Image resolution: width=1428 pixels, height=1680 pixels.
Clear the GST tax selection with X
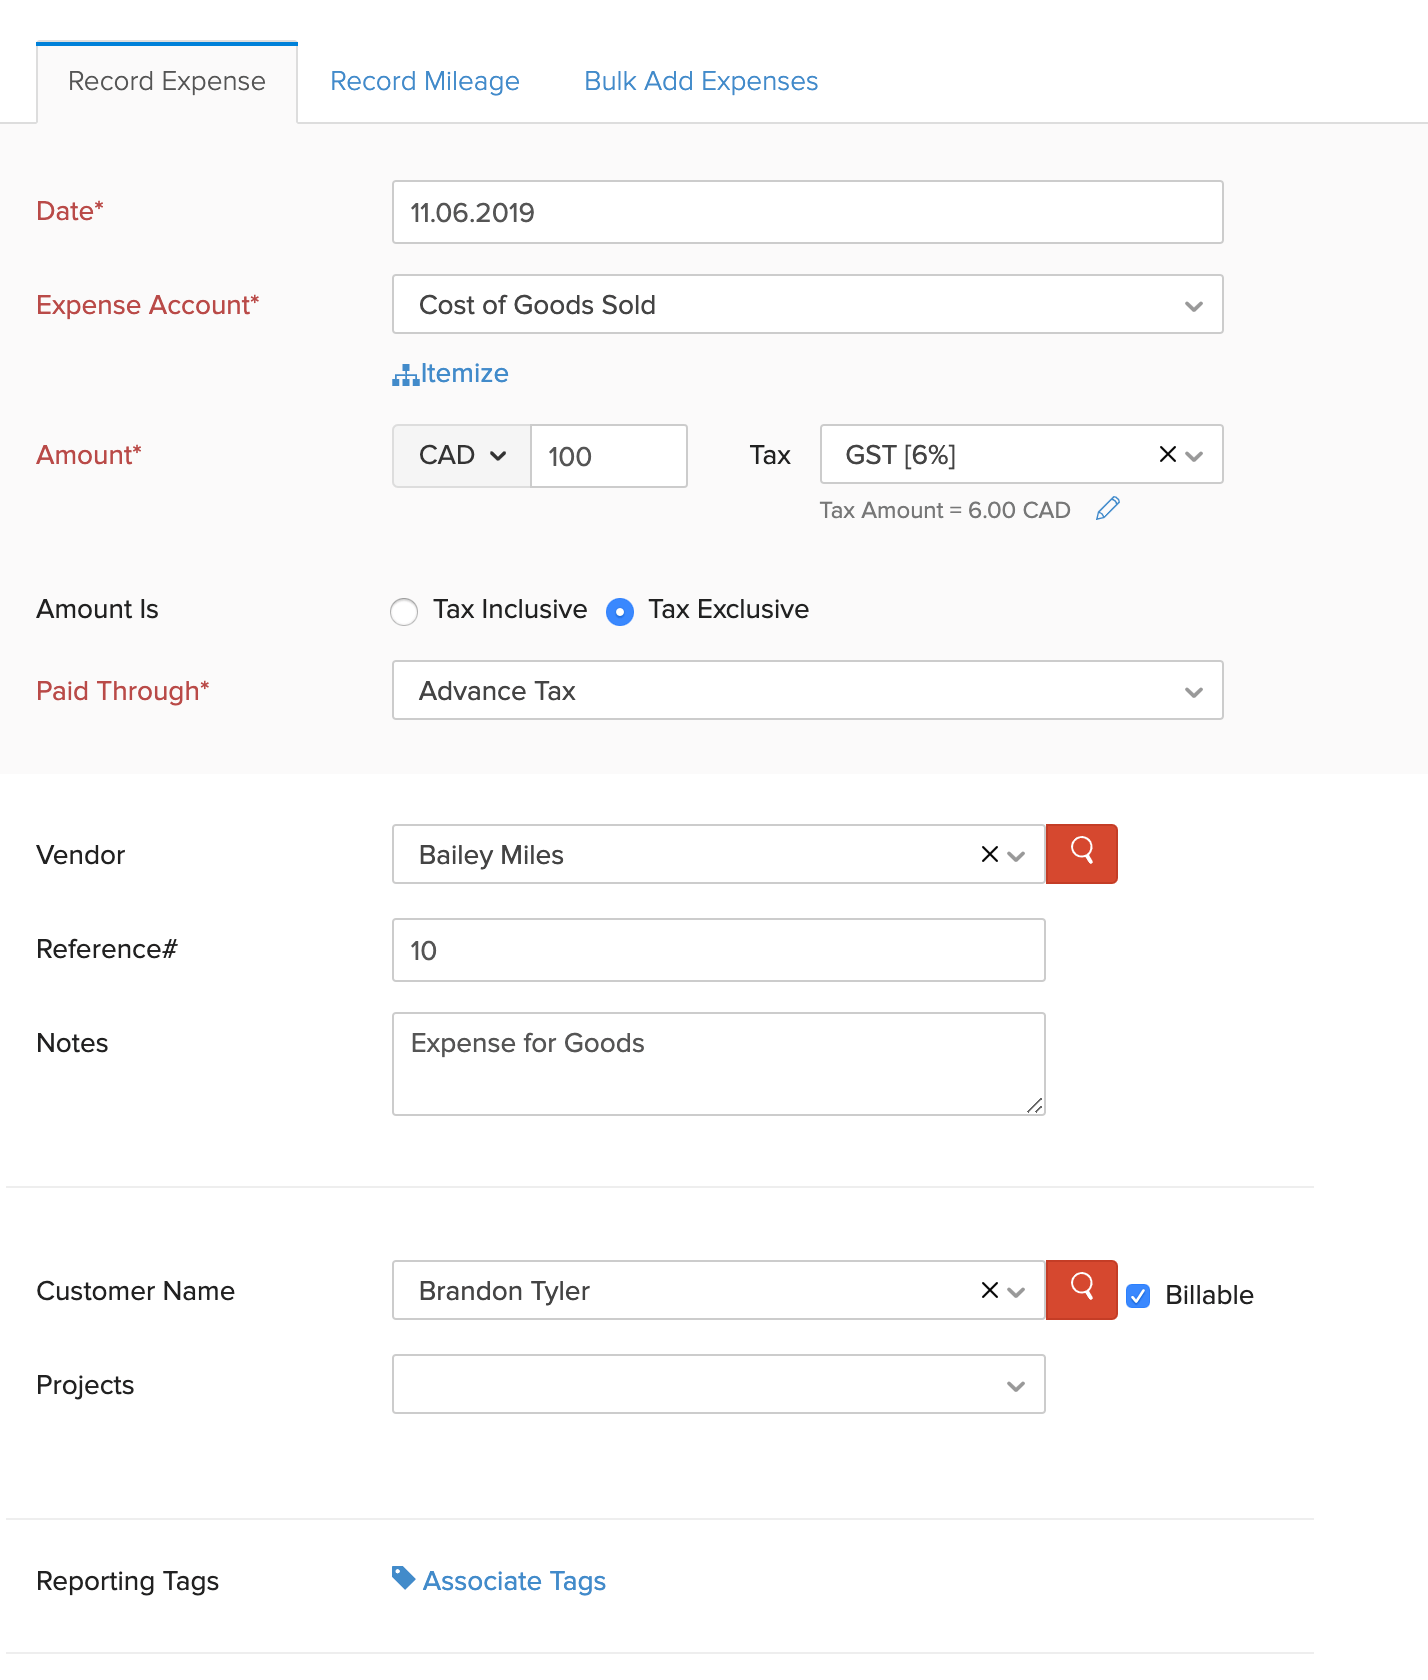[x=1167, y=455]
